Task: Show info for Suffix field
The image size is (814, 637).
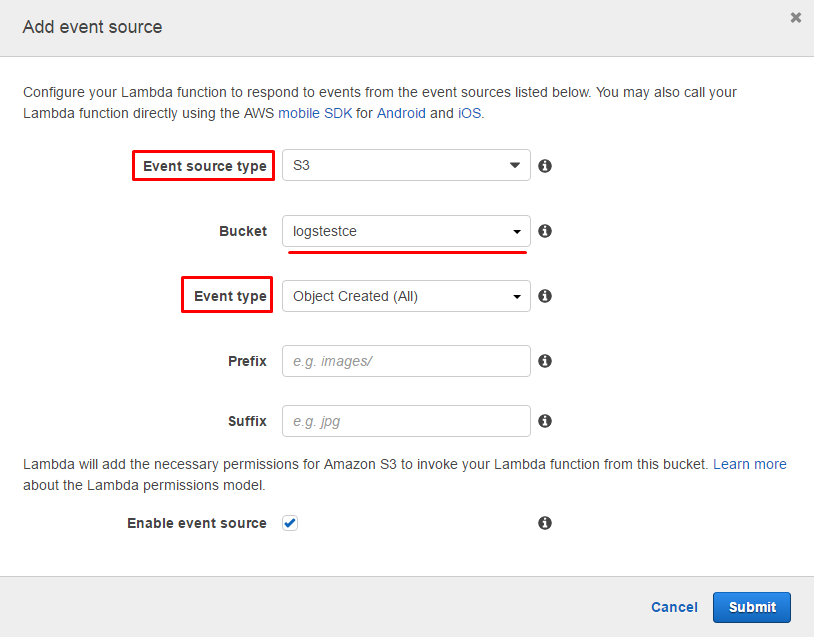Action: tap(545, 421)
